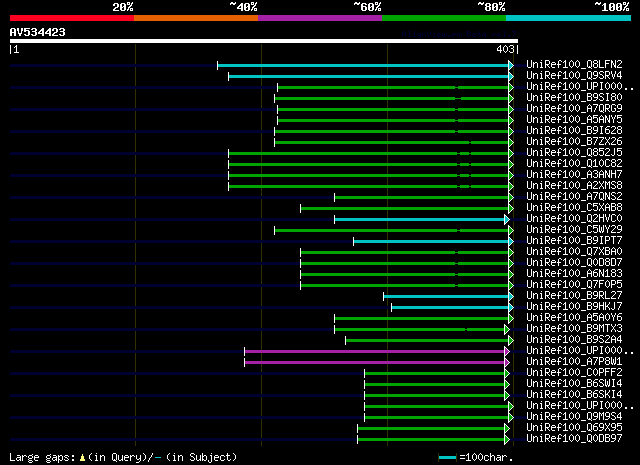Image resolution: width=640 pixels, height=465 pixels.
Task: Open the UniRef100_A5ANY5 hit label
Action: pyautogui.click(x=574, y=120)
